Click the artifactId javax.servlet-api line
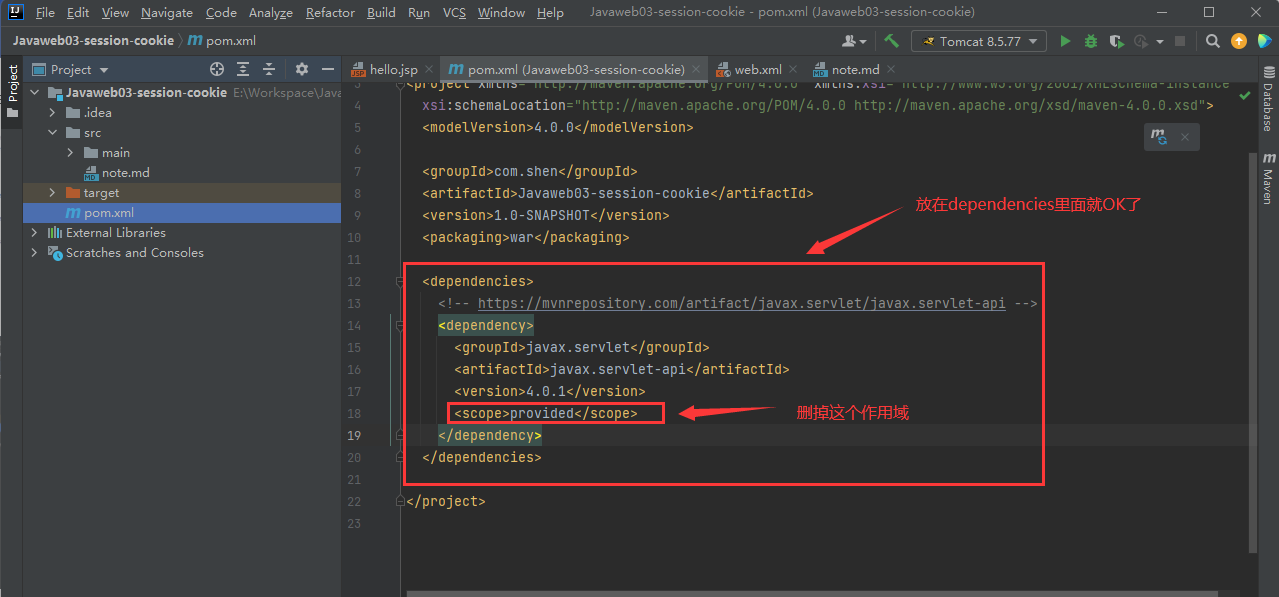This screenshot has width=1279, height=597. [x=621, y=369]
